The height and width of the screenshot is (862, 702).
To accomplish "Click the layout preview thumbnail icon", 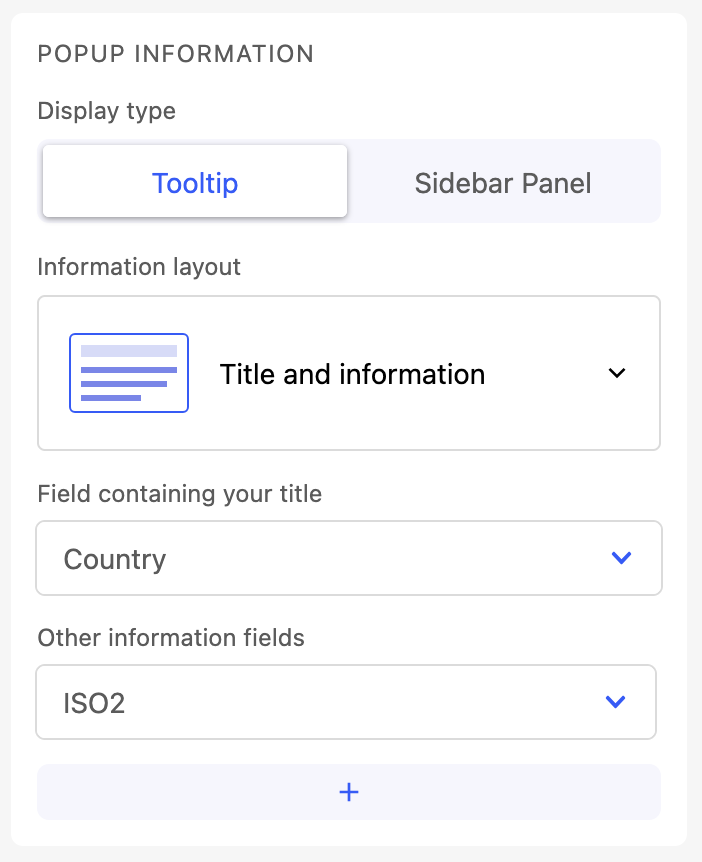I will (x=129, y=373).
